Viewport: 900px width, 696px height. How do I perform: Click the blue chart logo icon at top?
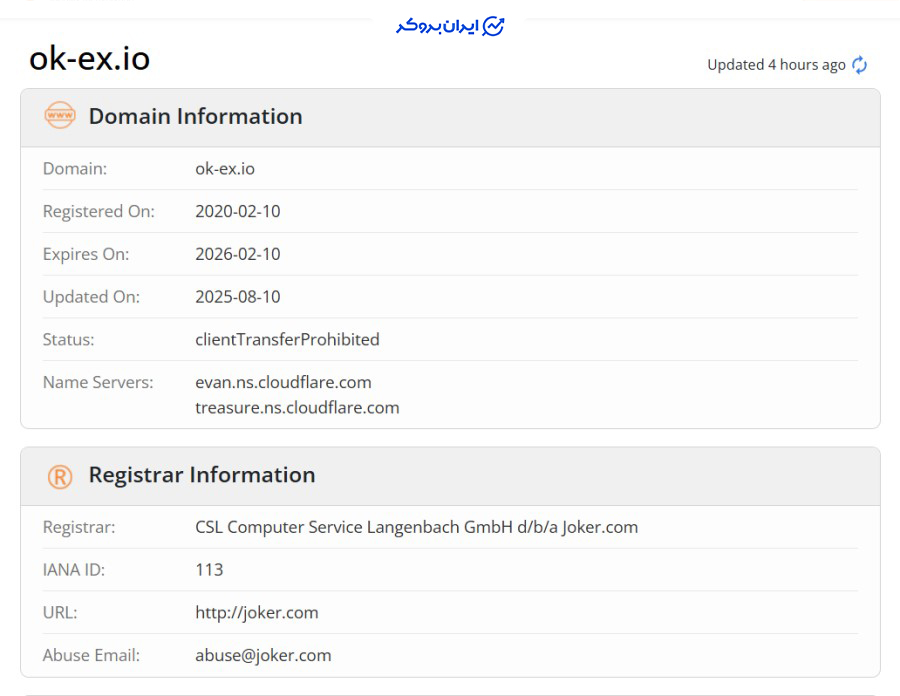[493, 26]
